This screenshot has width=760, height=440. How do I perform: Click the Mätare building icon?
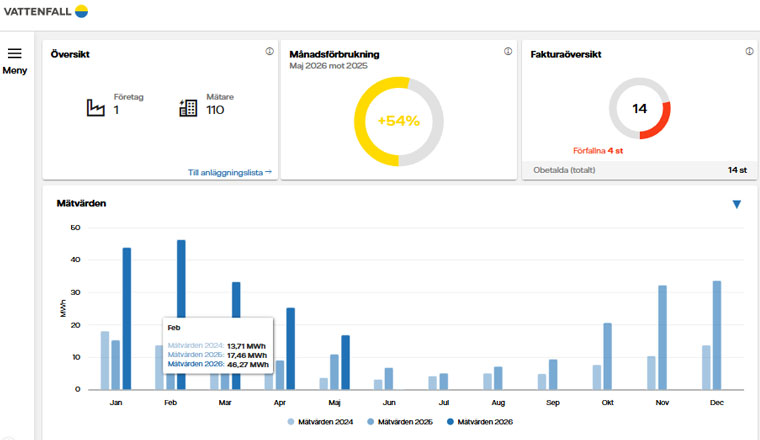coord(188,108)
